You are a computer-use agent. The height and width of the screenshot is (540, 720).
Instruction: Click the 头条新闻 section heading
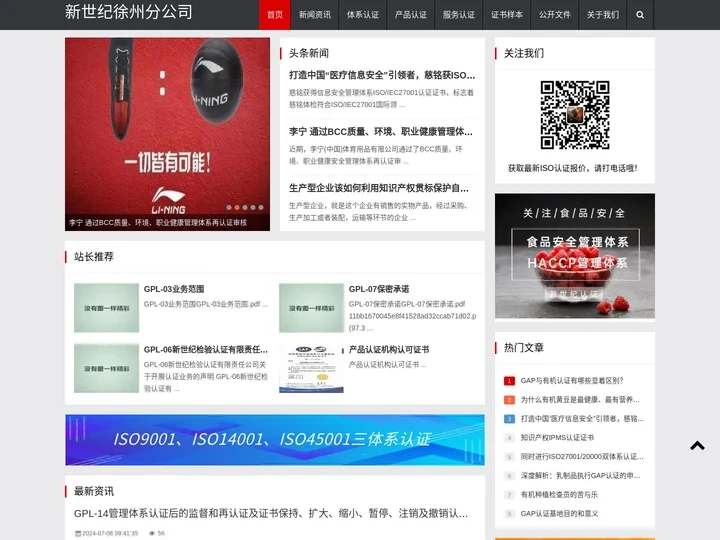pyautogui.click(x=309, y=53)
